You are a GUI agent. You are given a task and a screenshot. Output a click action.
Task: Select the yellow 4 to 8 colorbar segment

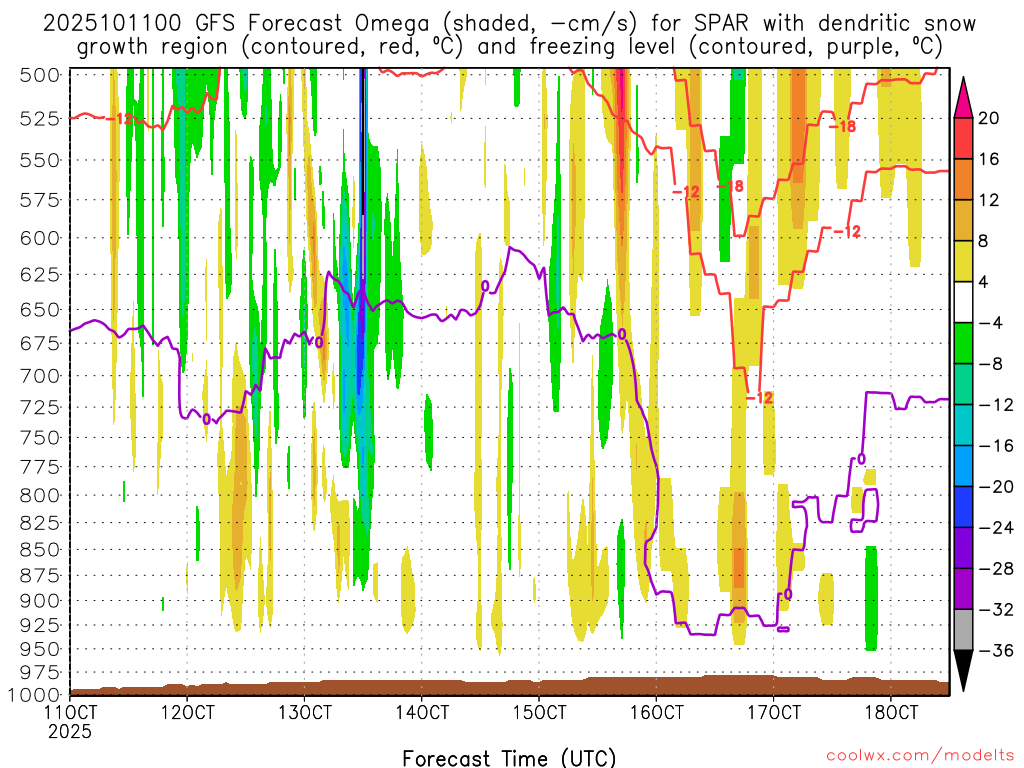(963, 261)
